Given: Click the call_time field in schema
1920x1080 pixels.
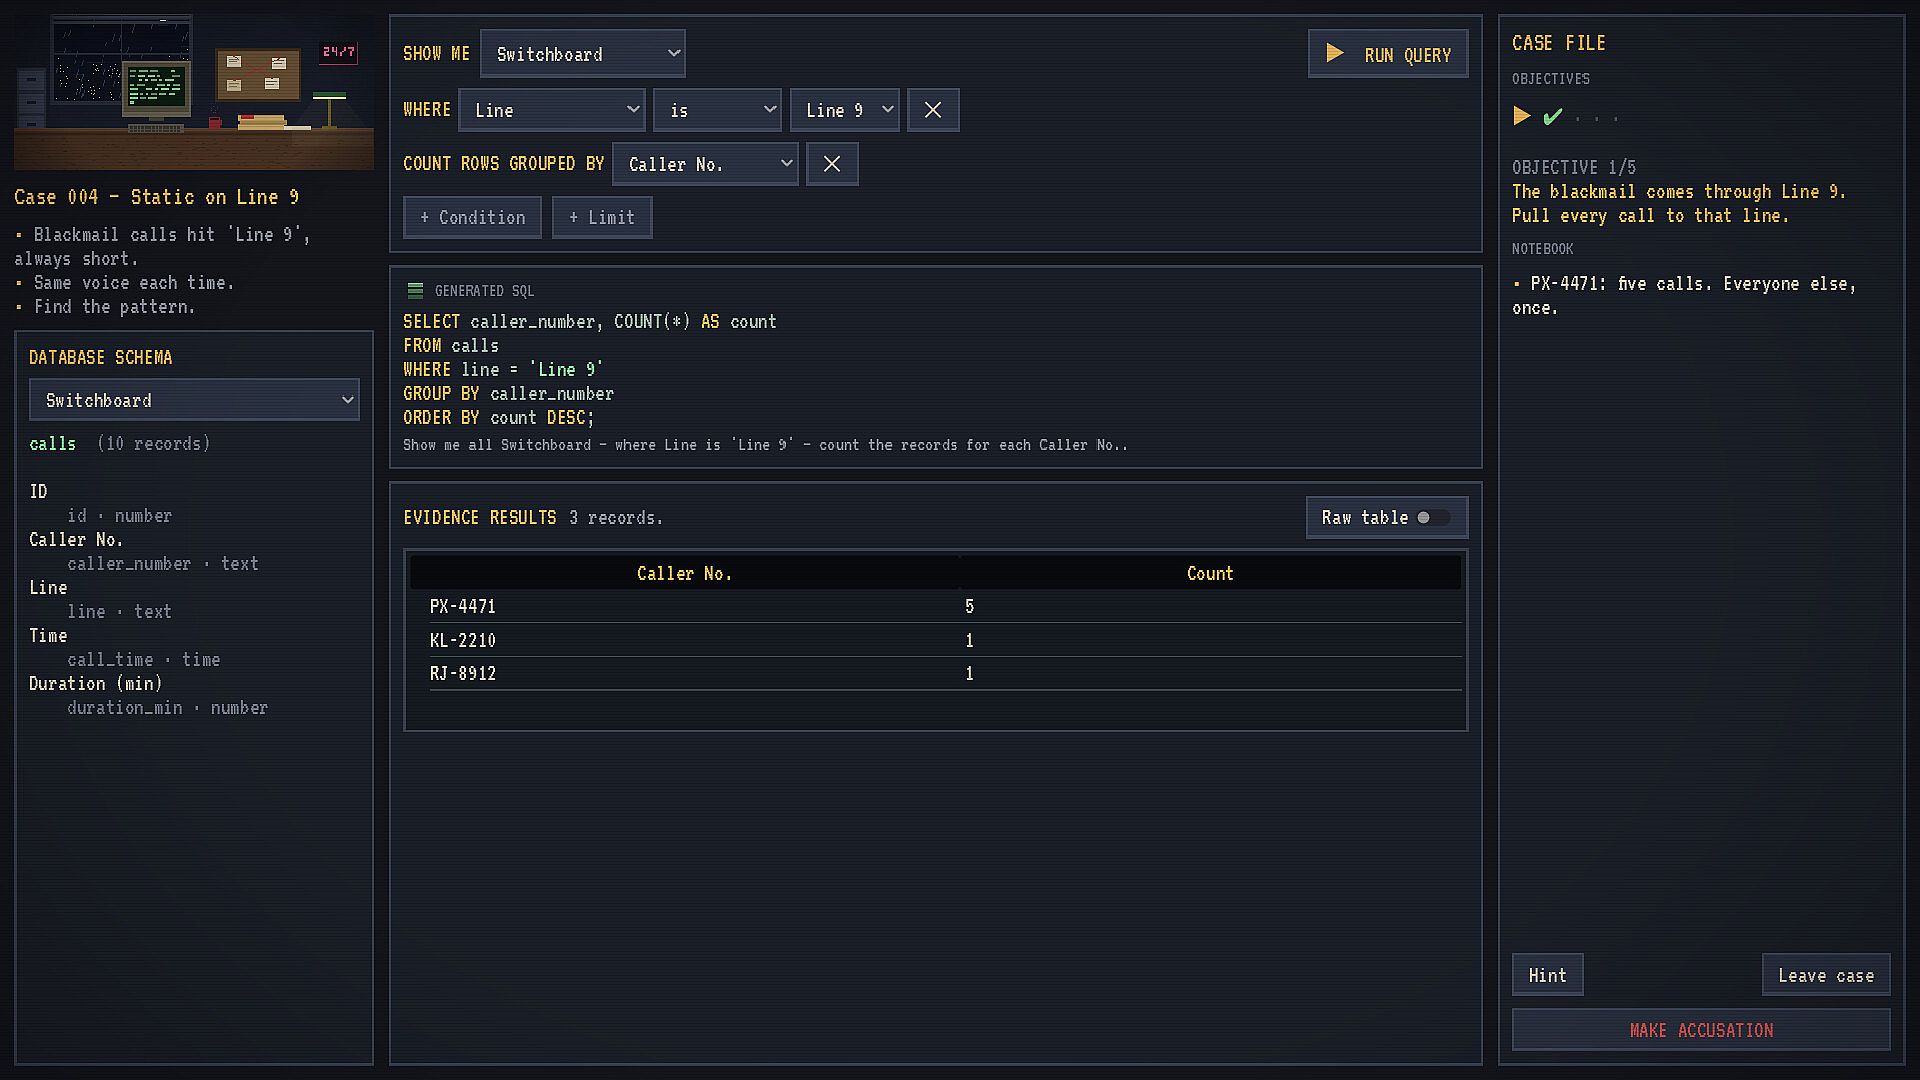Looking at the screenshot, I should (x=144, y=659).
